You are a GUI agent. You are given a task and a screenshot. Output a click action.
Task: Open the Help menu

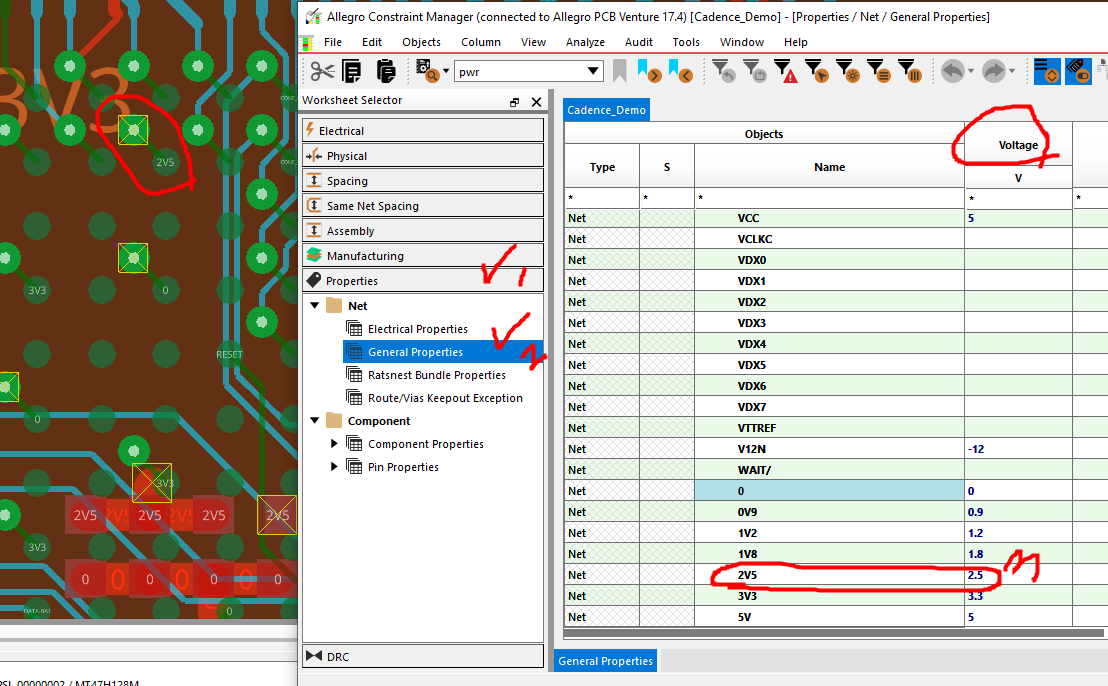[x=796, y=42]
